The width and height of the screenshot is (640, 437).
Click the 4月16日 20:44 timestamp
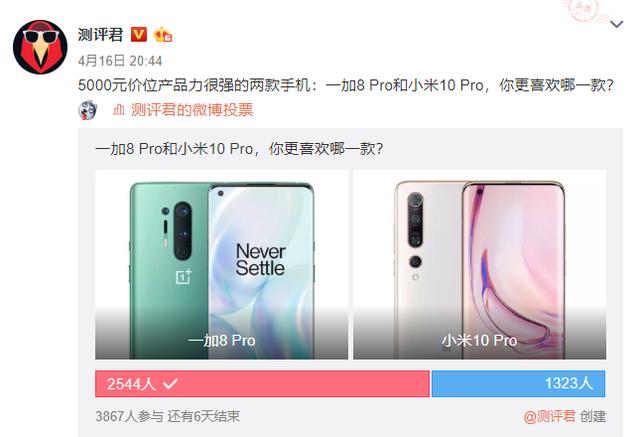(120, 61)
